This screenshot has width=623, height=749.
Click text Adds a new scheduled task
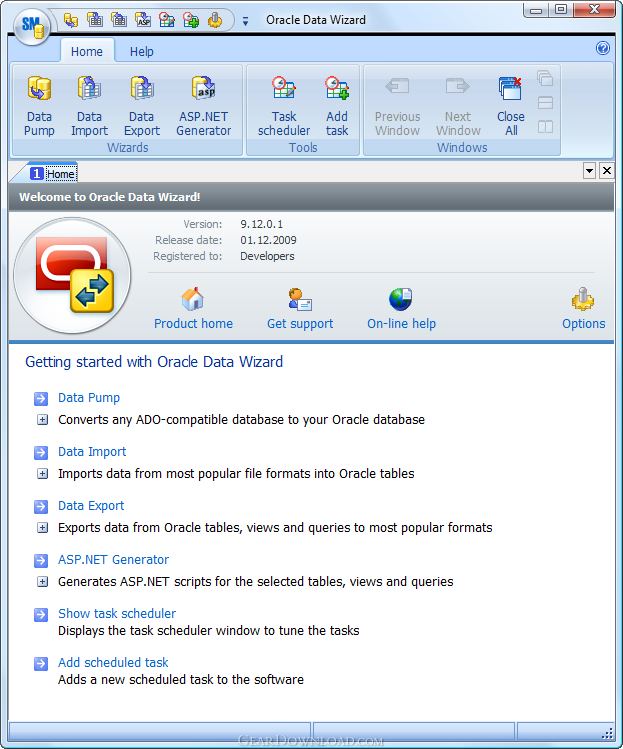[x=181, y=680]
